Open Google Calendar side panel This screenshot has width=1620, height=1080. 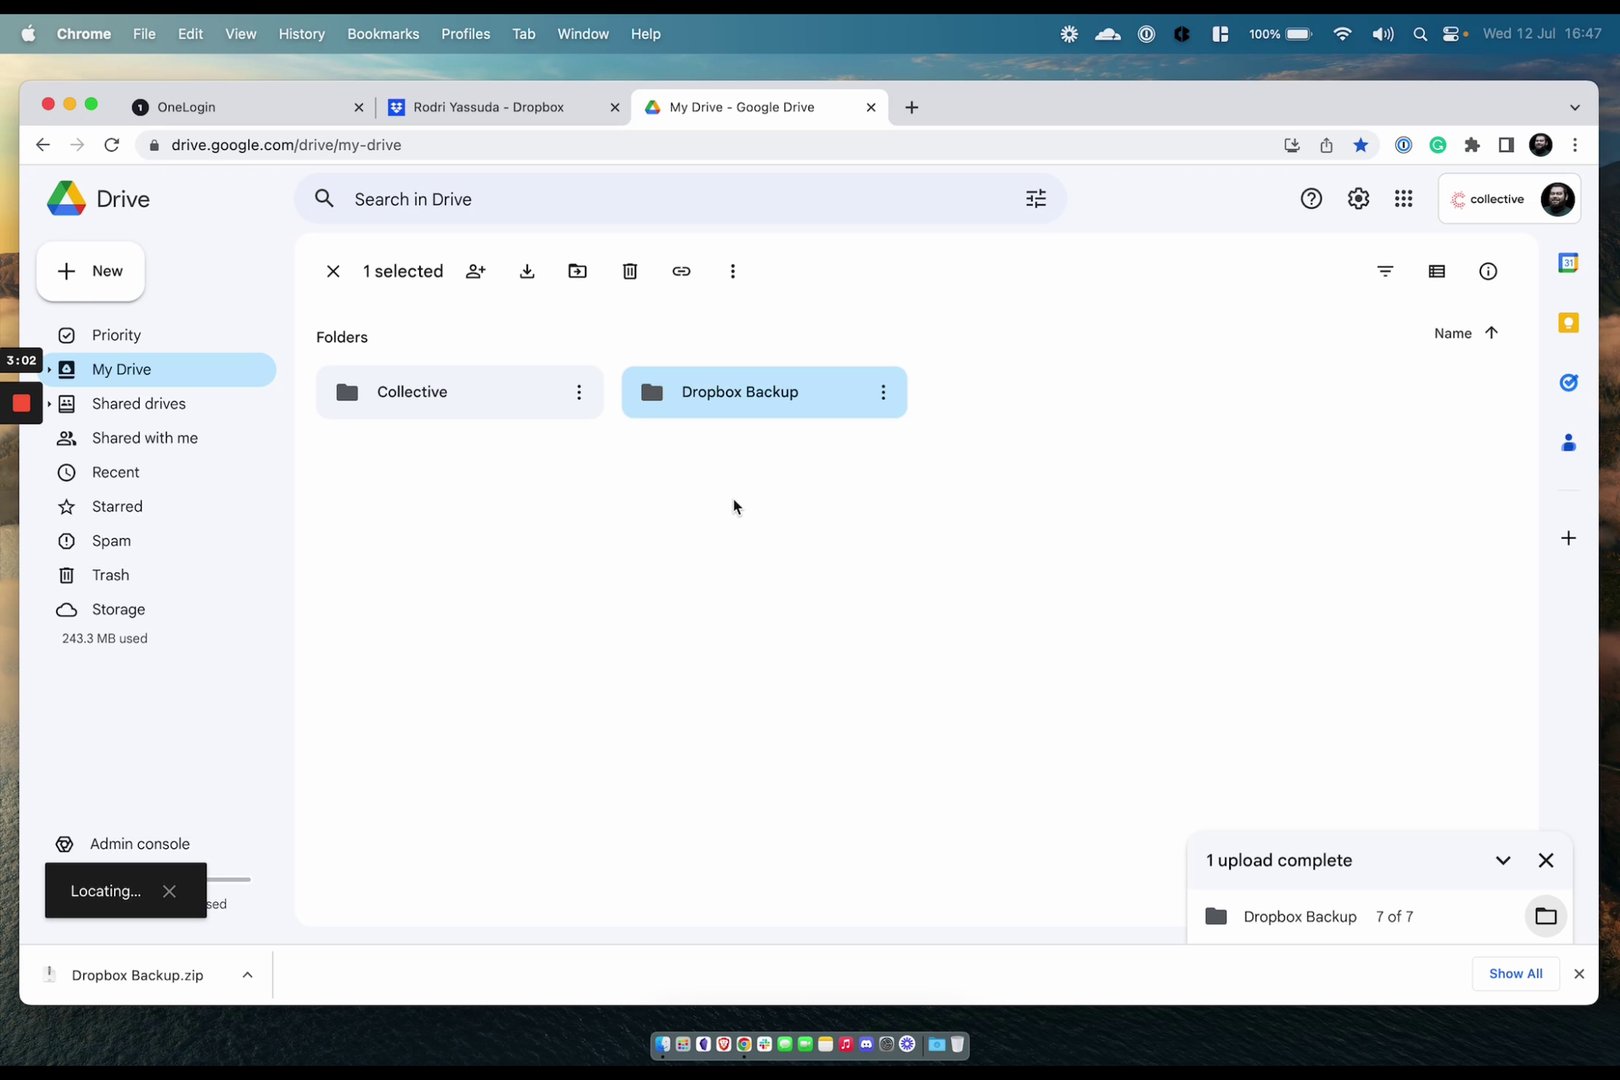1568,263
